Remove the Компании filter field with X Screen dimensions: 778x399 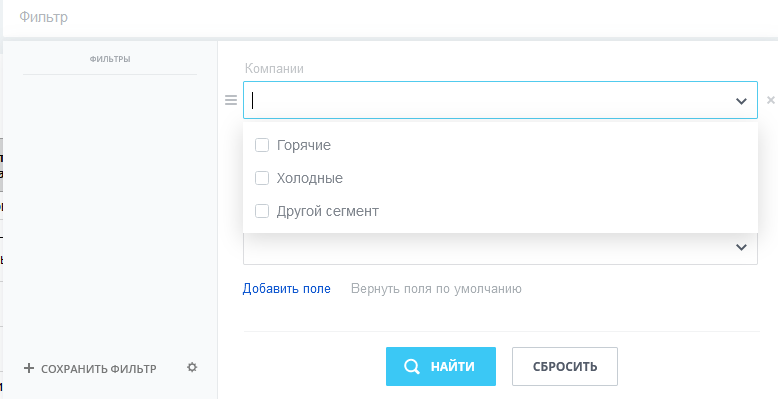[x=771, y=100]
